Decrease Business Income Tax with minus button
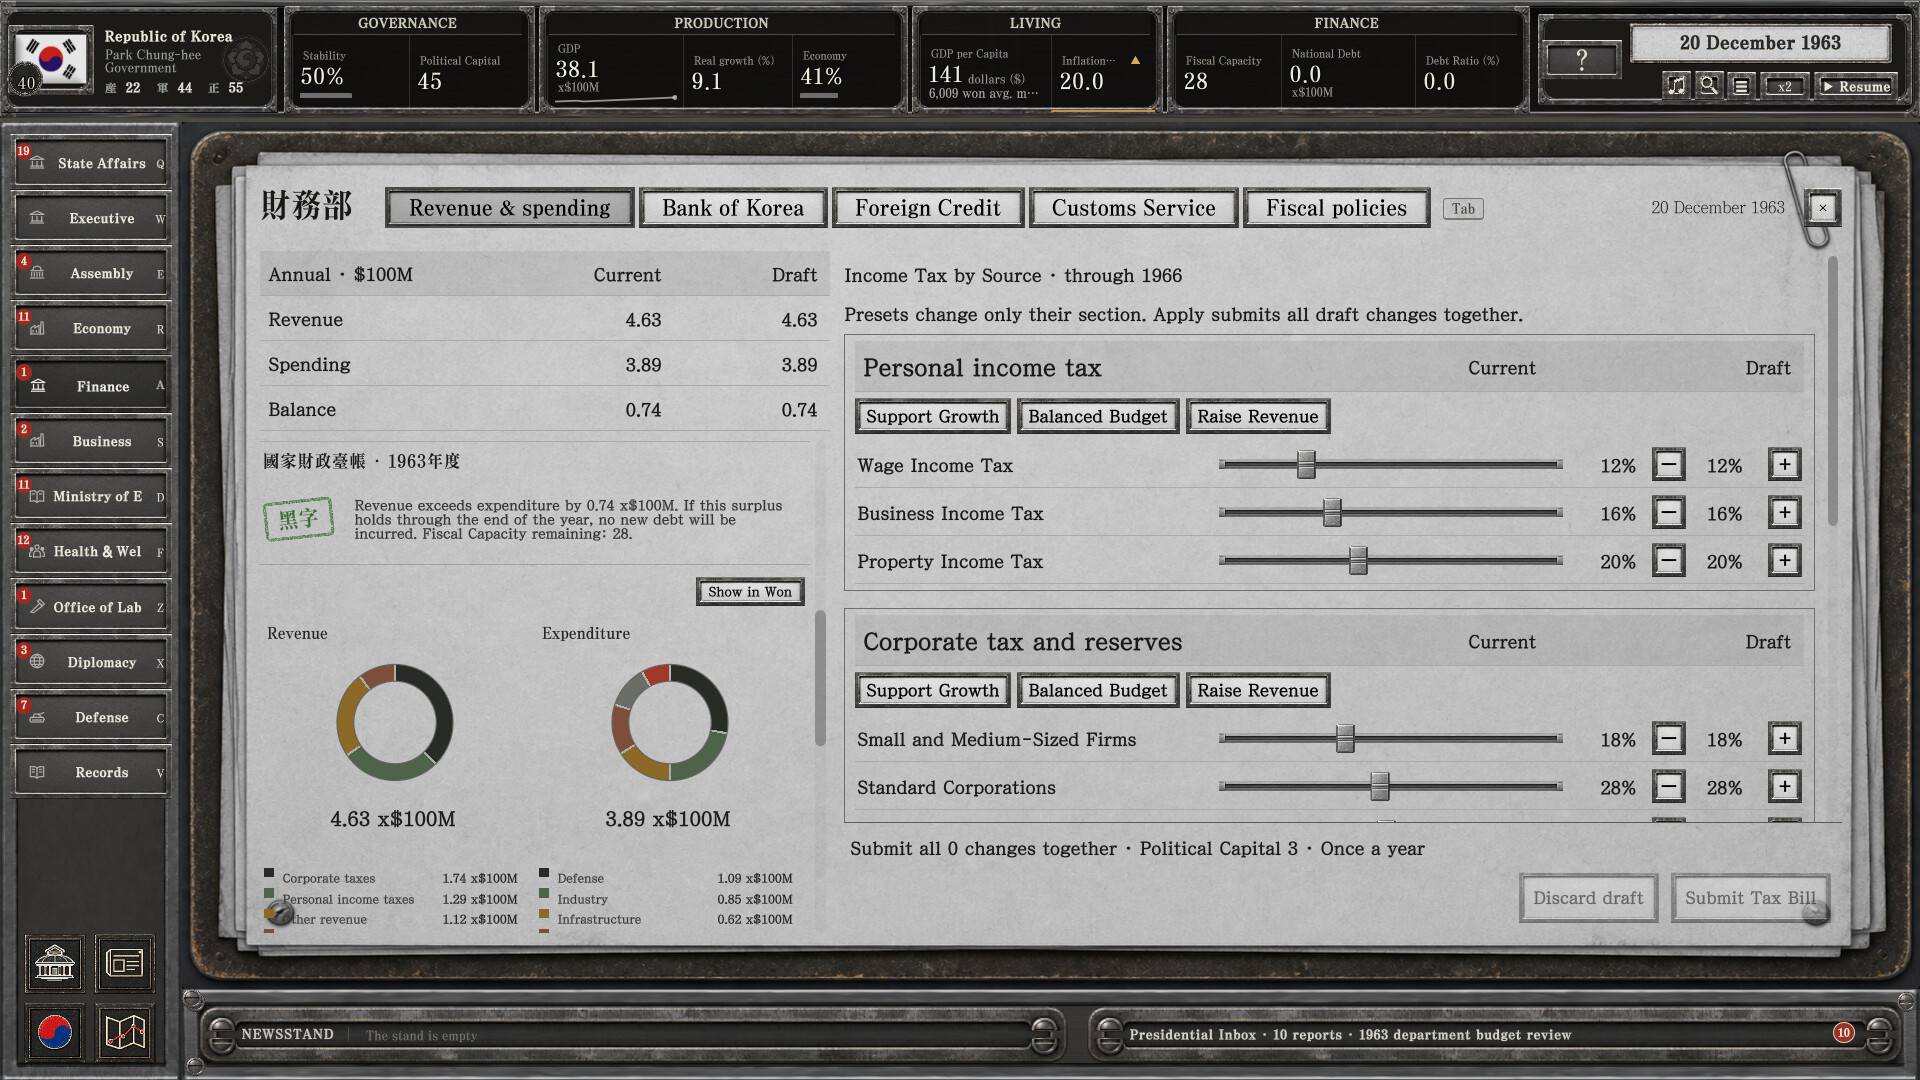 click(1668, 513)
